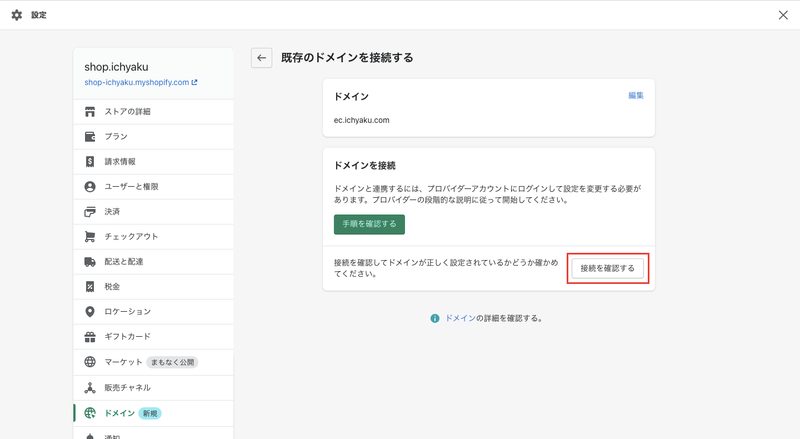Select 決済 in the sidebar

pyautogui.click(x=154, y=211)
